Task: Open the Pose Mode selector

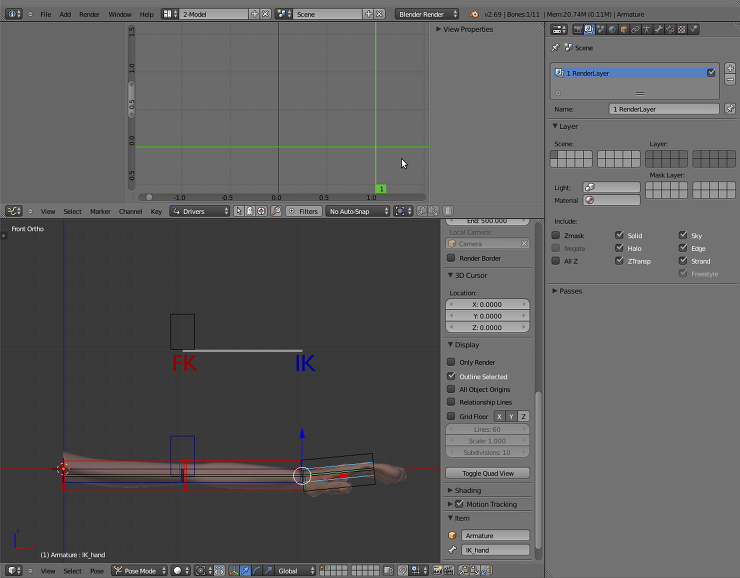Action: pos(140,571)
